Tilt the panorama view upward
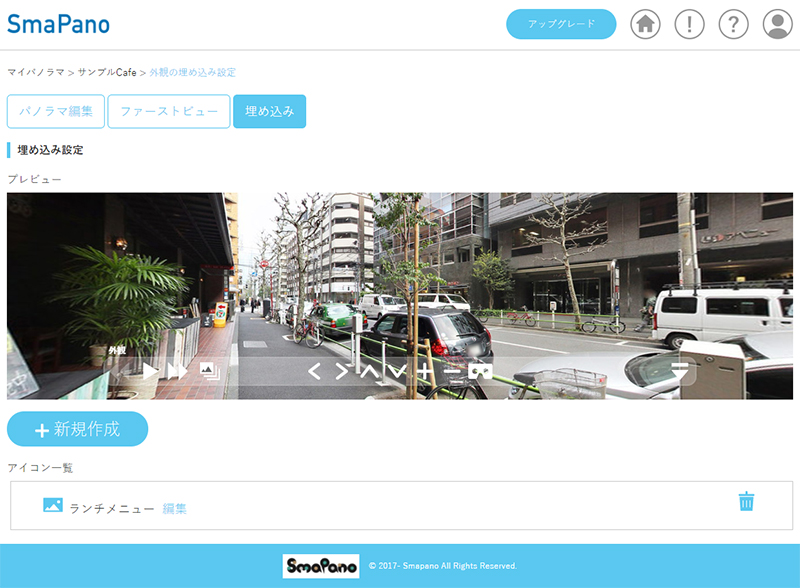Image resolution: width=800 pixels, height=588 pixels. (x=369, y=371)
